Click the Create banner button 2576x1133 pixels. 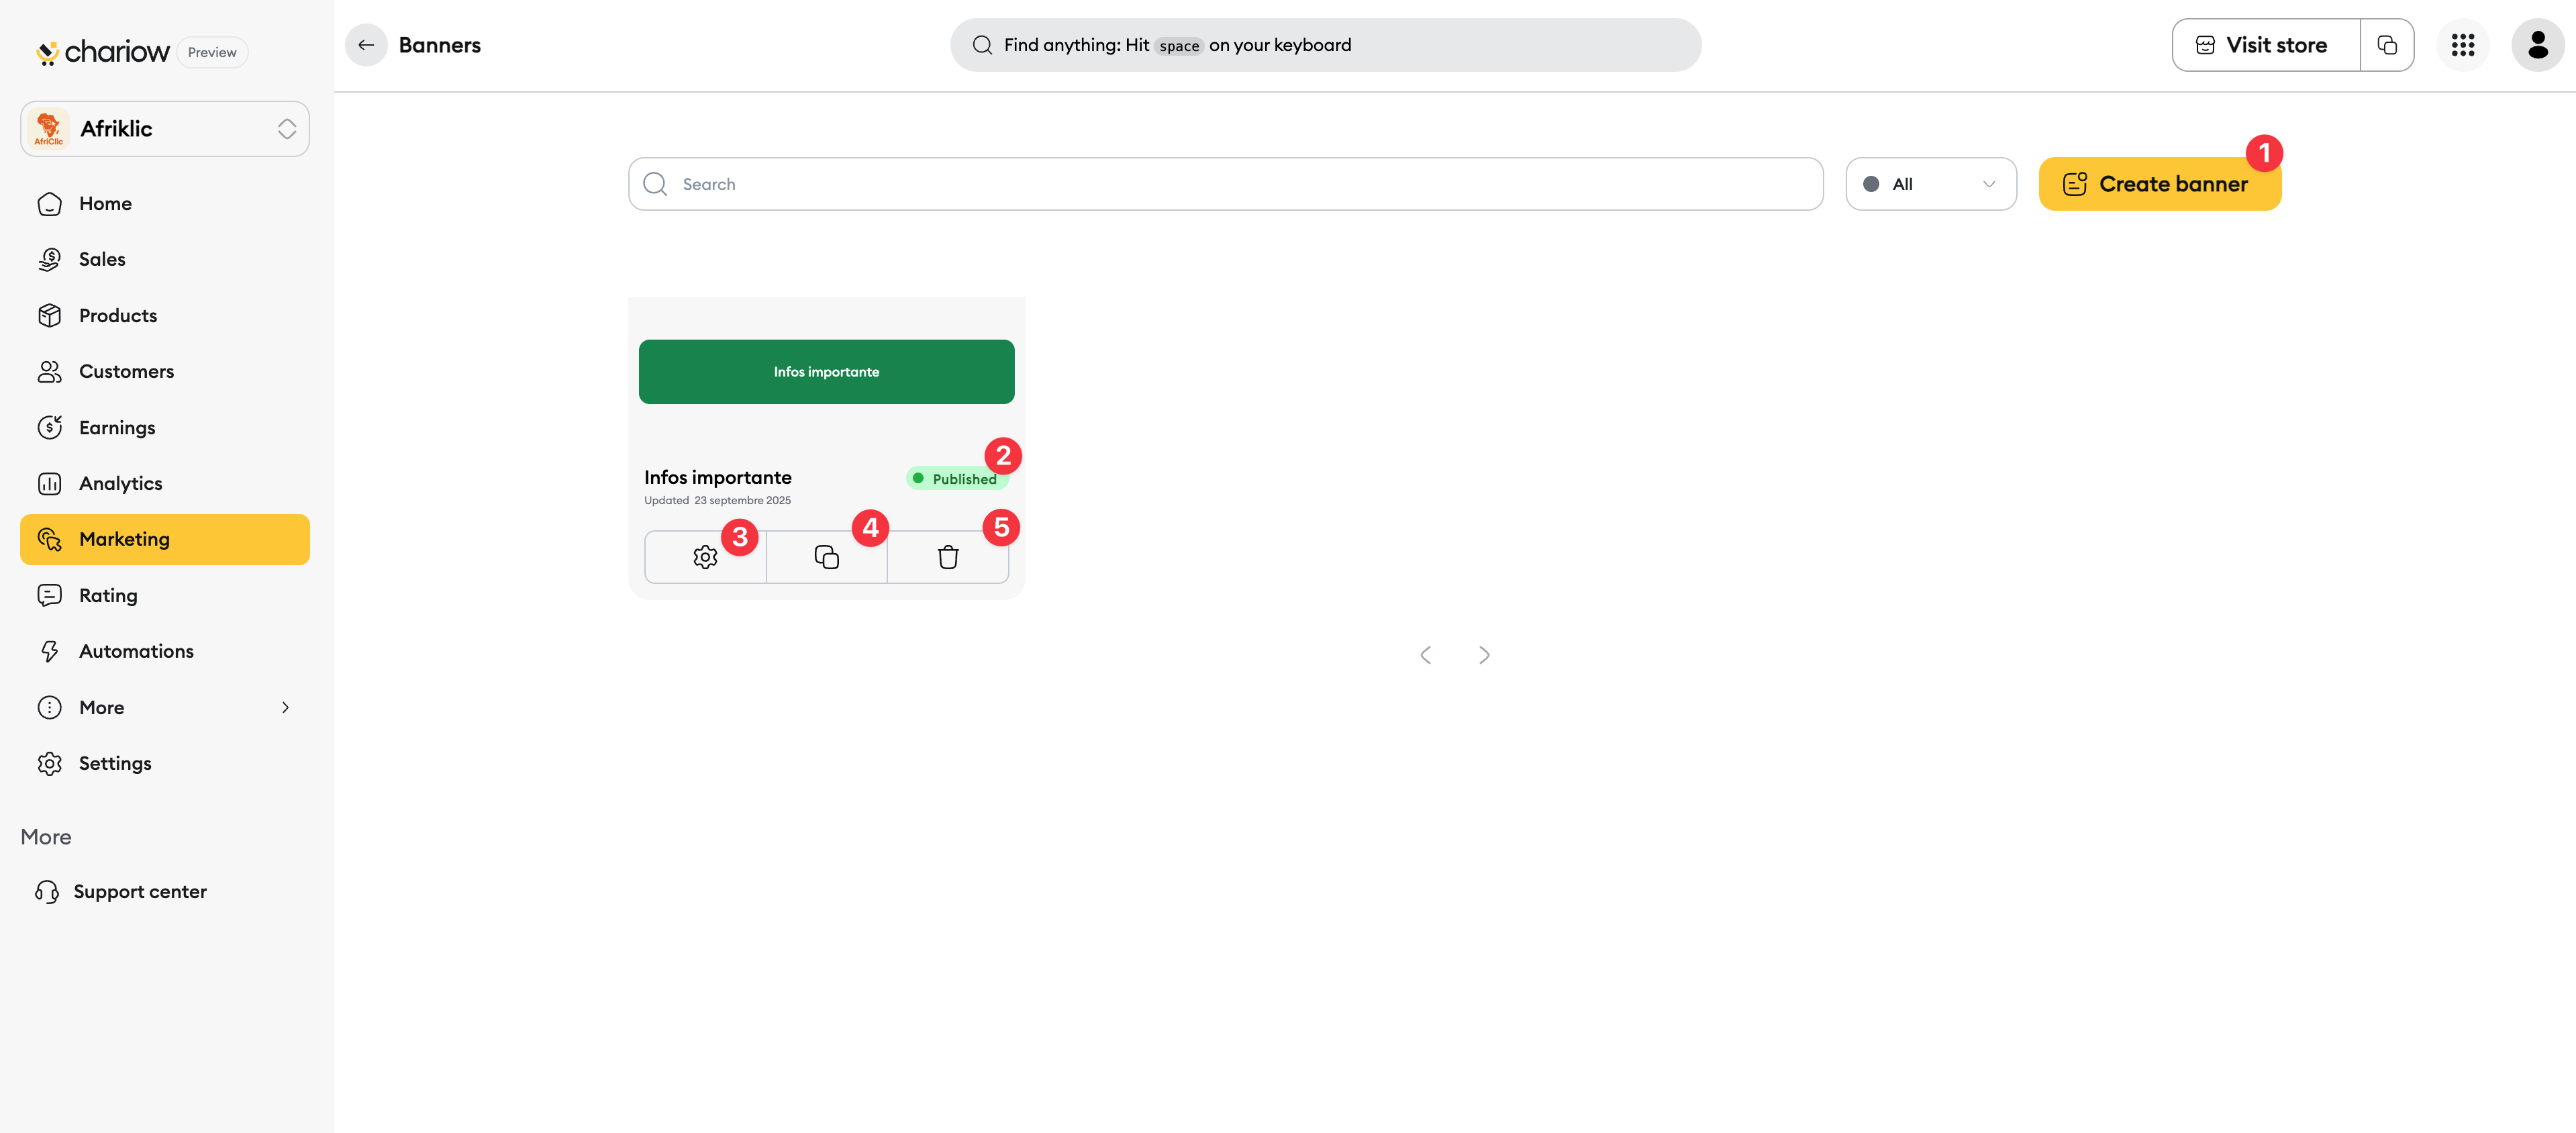pyautogui.click(x=2159, y=184)
